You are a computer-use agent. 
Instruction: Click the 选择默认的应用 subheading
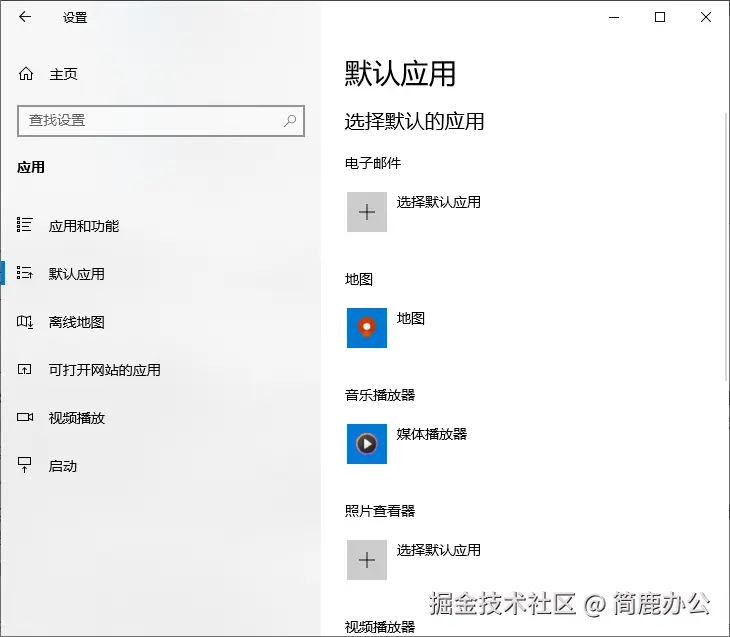414,122
